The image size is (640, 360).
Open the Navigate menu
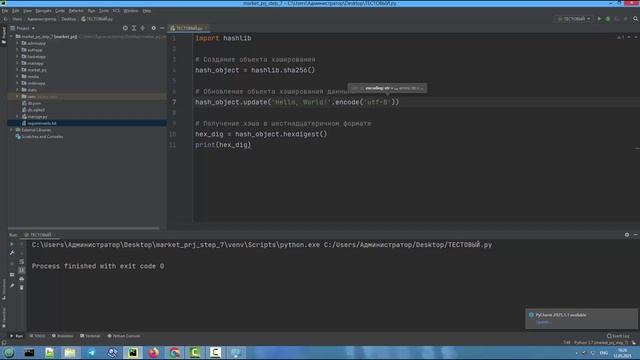pos(43,11)
